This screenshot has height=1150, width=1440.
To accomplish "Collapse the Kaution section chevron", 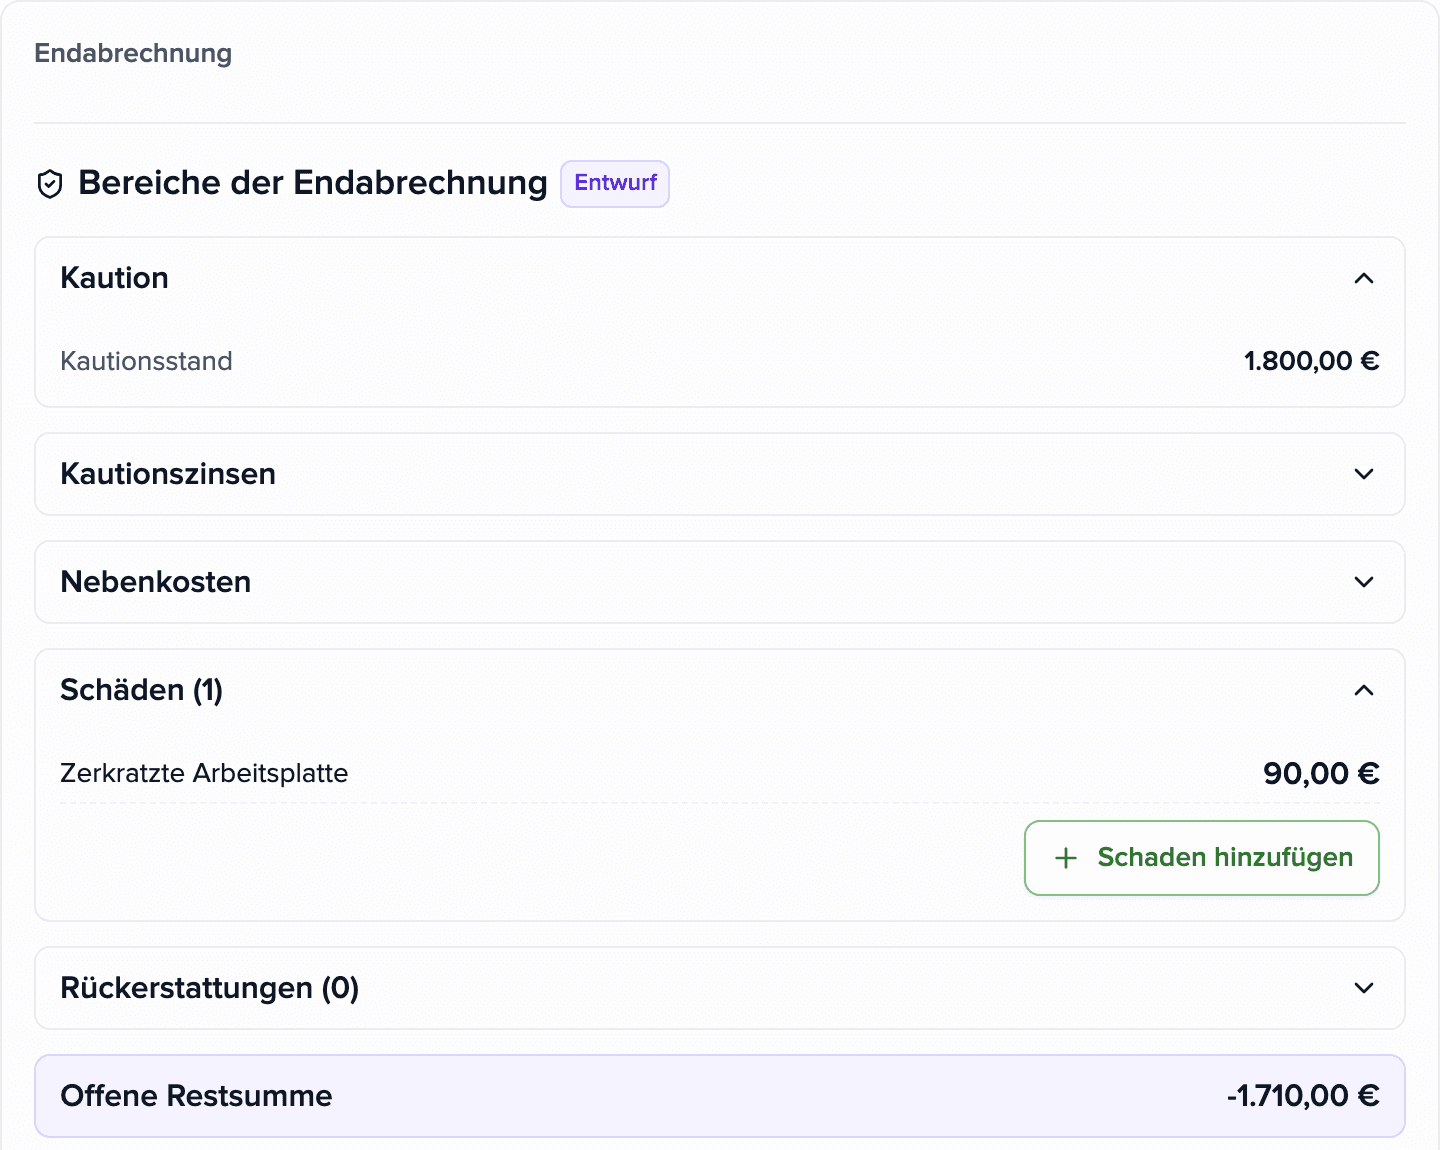I will [x=1364, y=278].
